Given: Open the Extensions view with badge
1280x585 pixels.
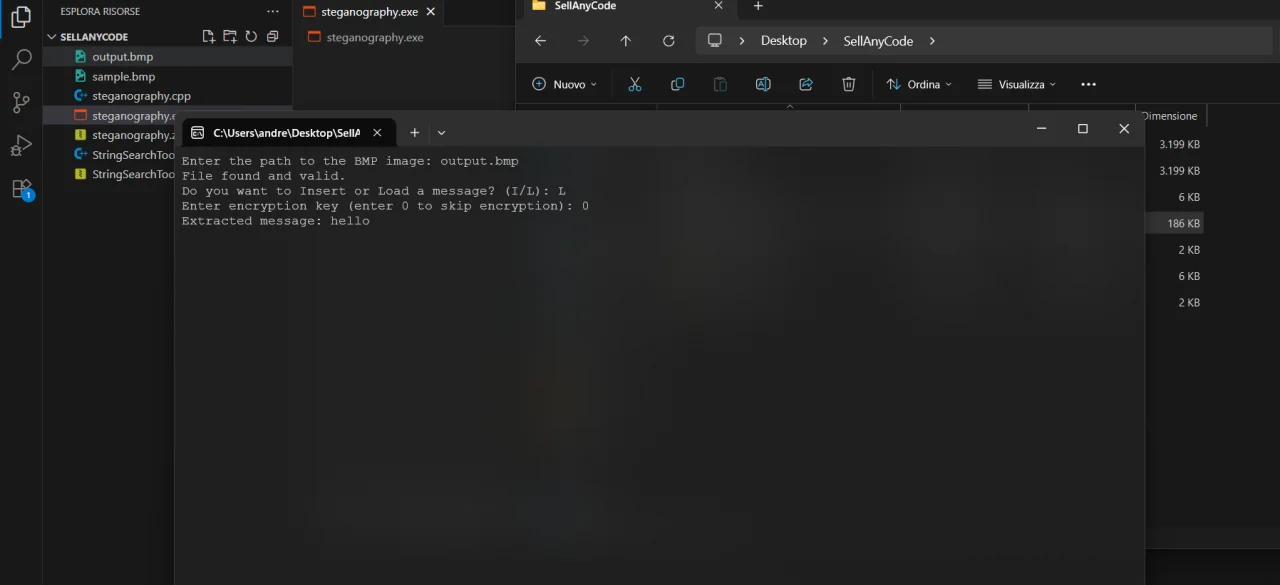Looking at the screenshot, I should coord(21,189).
